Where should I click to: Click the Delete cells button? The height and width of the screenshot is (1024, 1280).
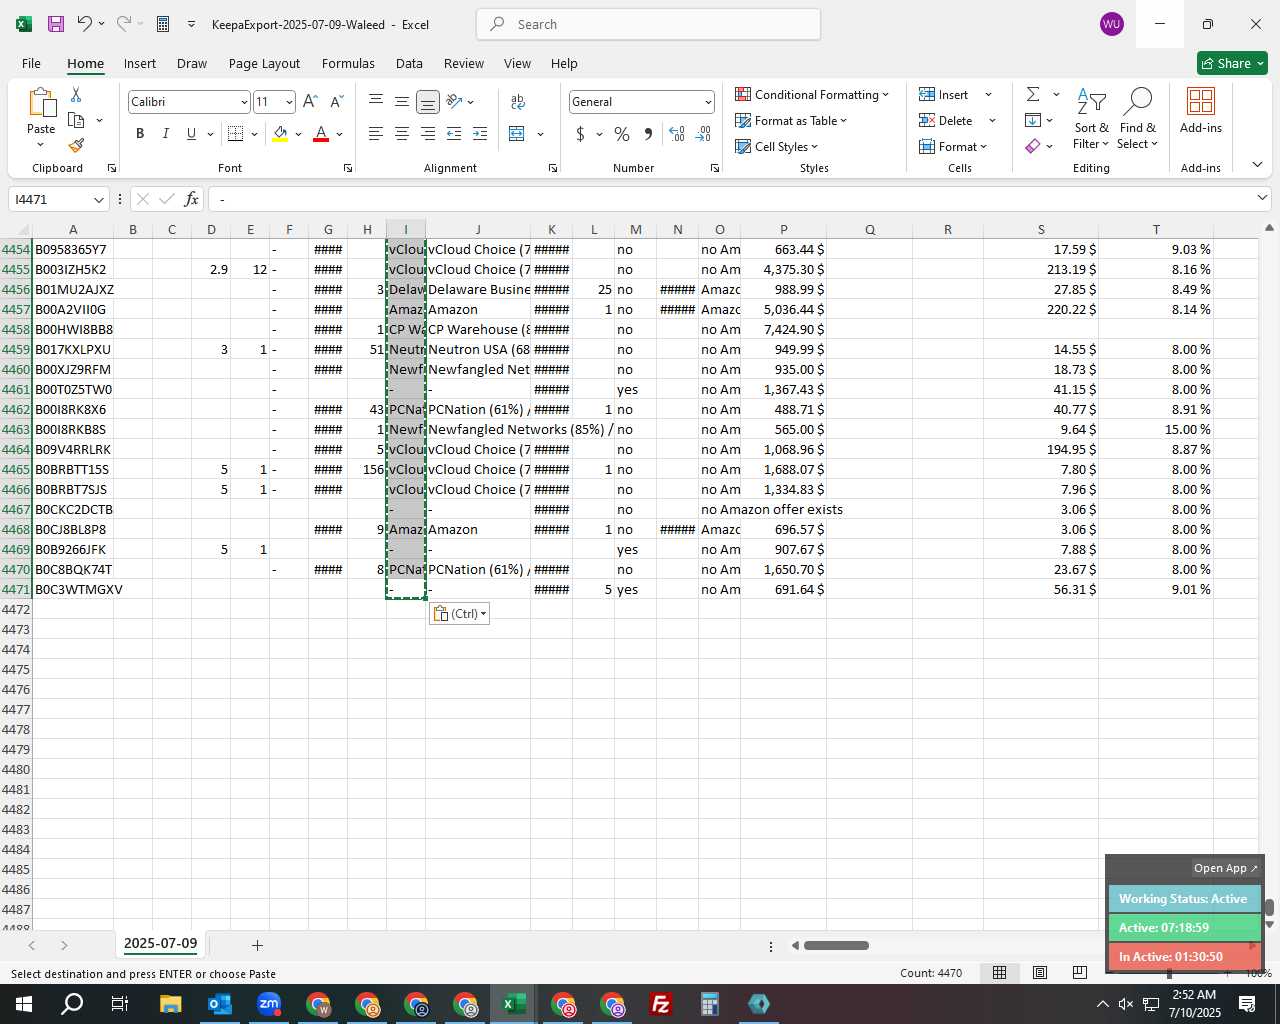click(947, 120)
